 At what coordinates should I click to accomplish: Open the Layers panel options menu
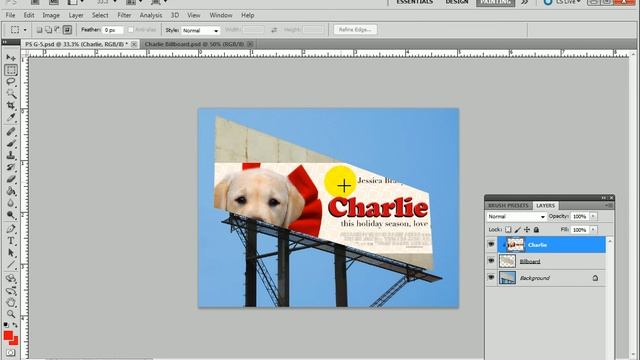coord(608,205)
